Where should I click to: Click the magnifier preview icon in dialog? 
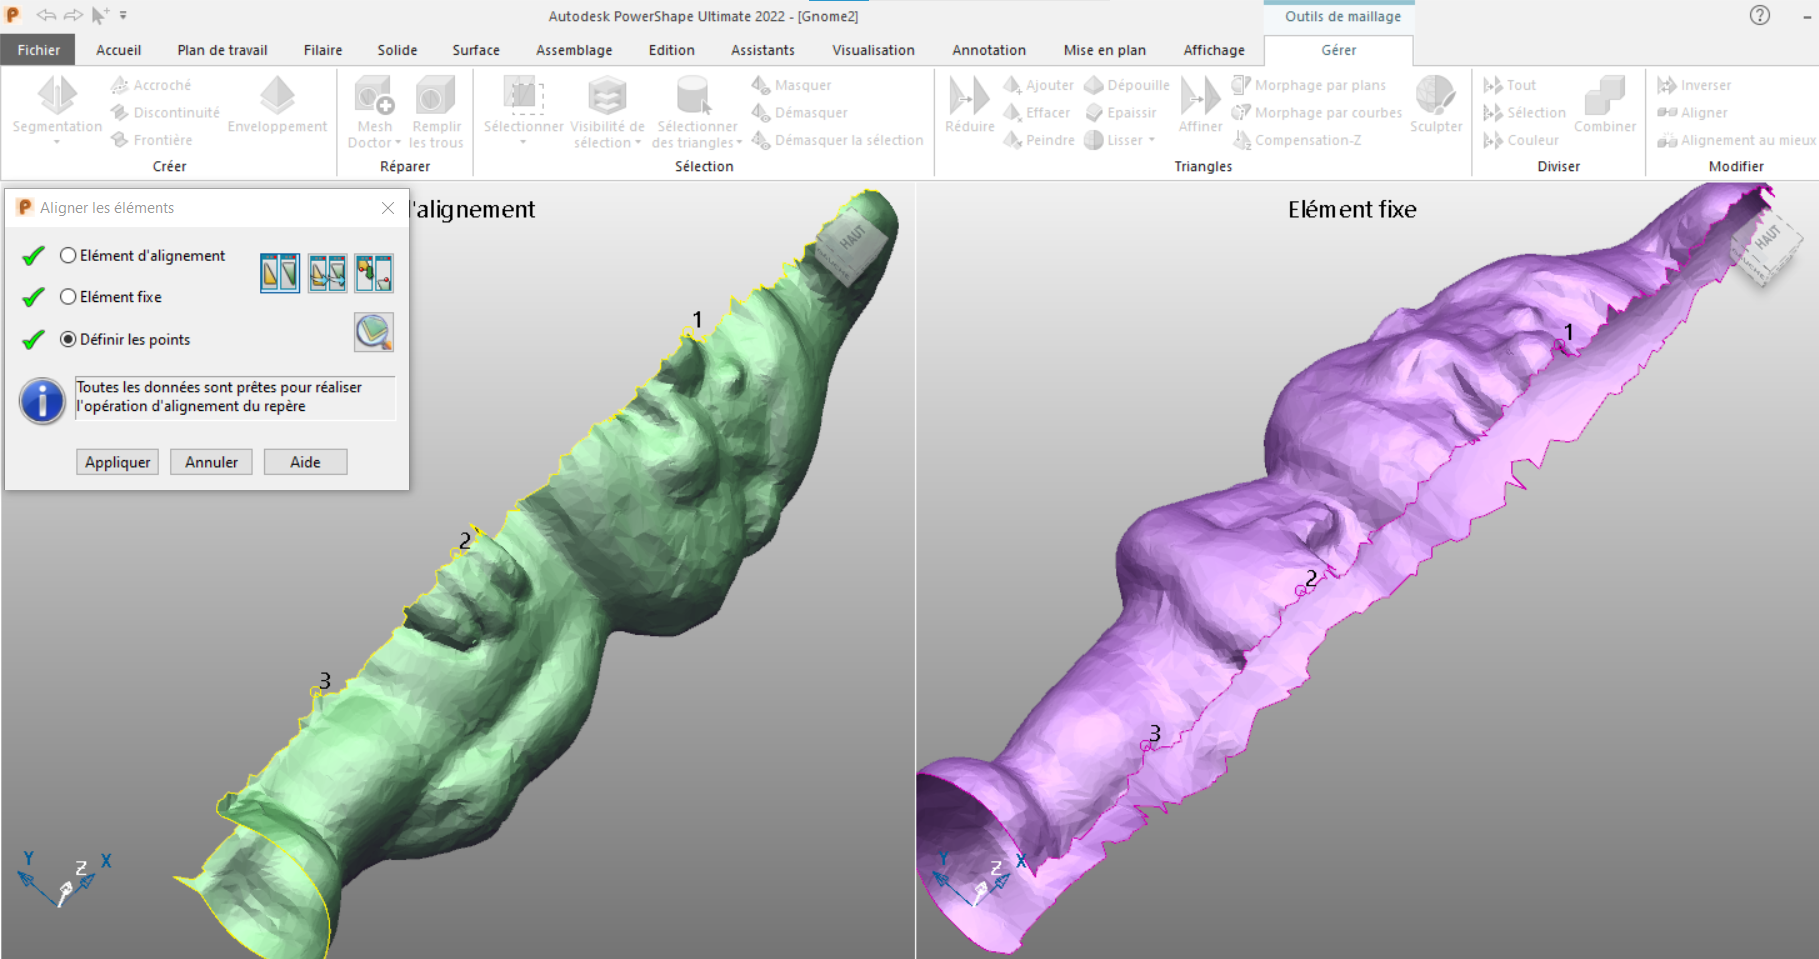[374, 332]
